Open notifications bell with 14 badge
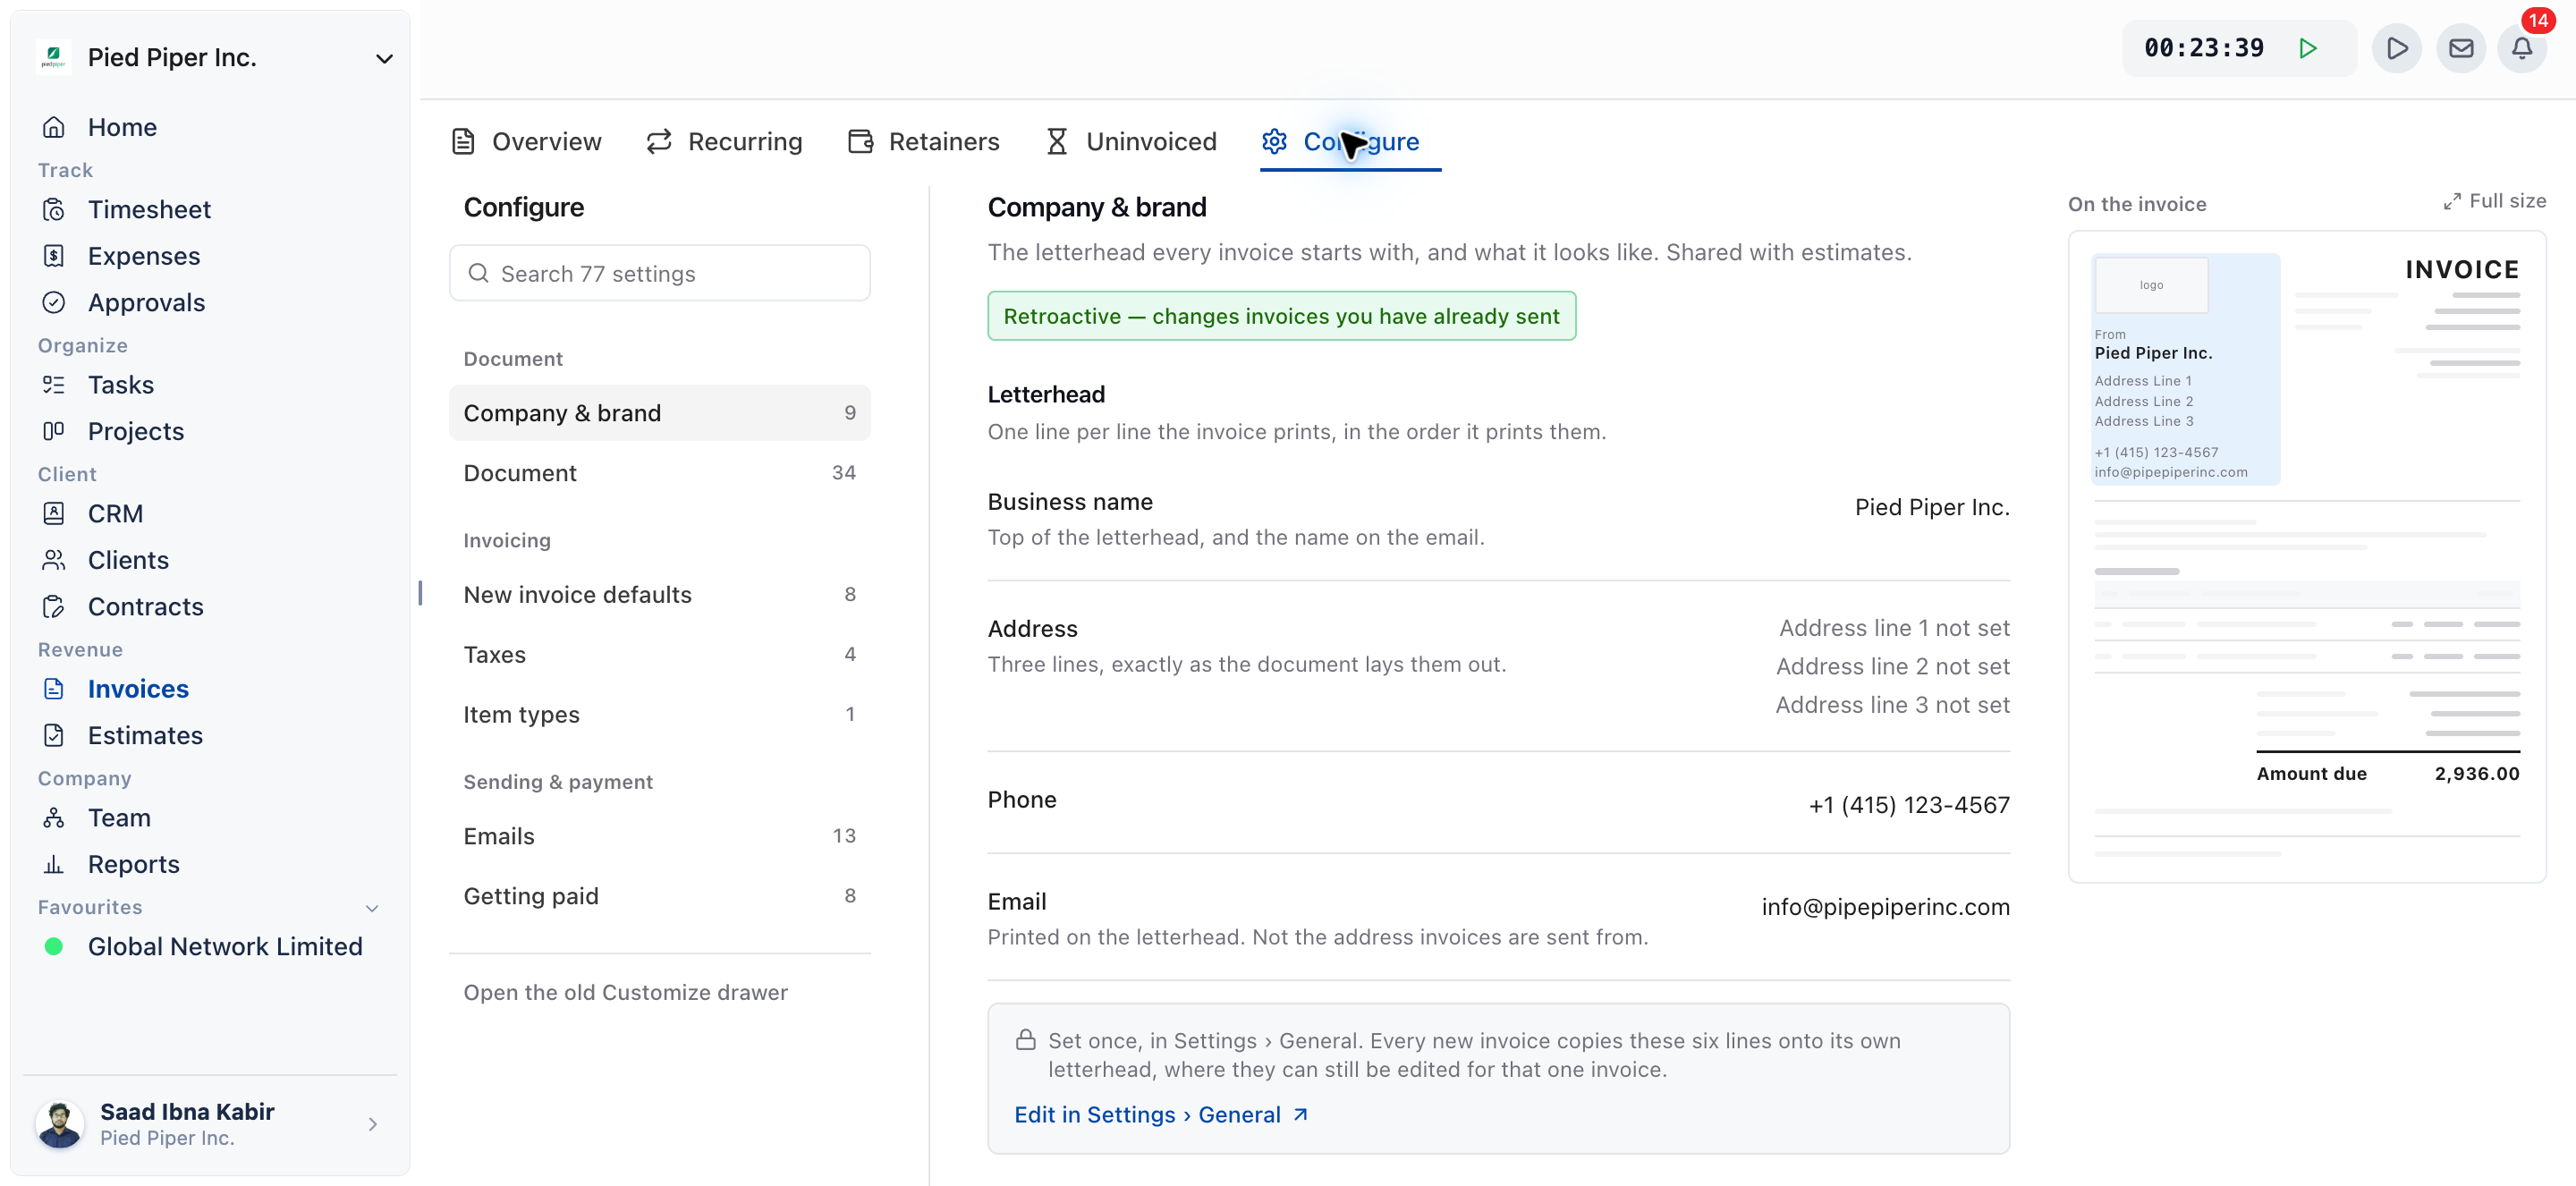 tap(2522, 48)
